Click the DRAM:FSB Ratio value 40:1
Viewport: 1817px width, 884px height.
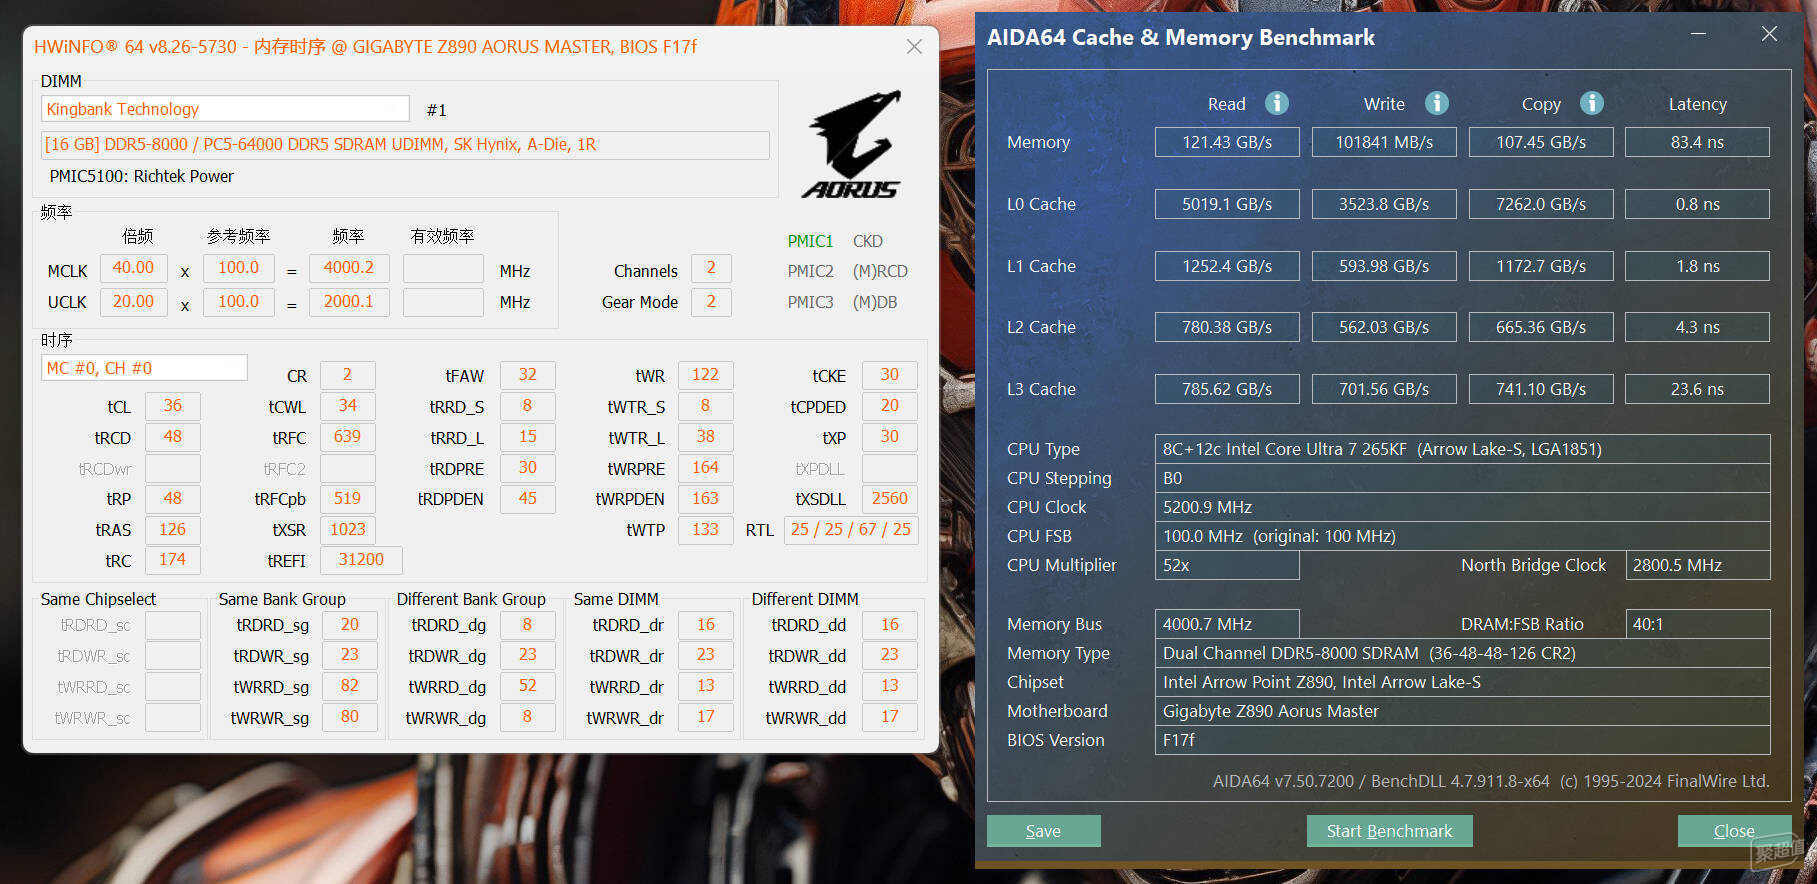(1698, 624)
